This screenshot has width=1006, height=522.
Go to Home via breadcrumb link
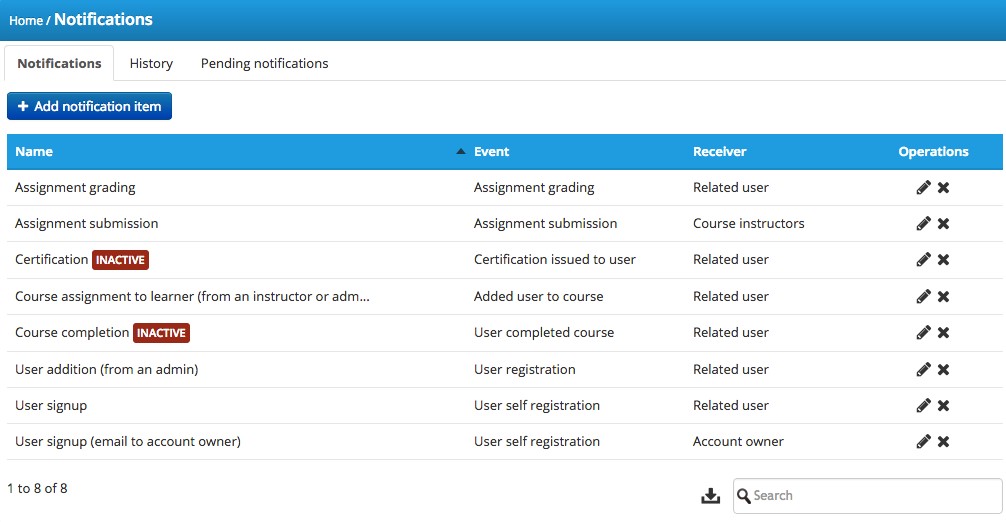click(25, 20)
